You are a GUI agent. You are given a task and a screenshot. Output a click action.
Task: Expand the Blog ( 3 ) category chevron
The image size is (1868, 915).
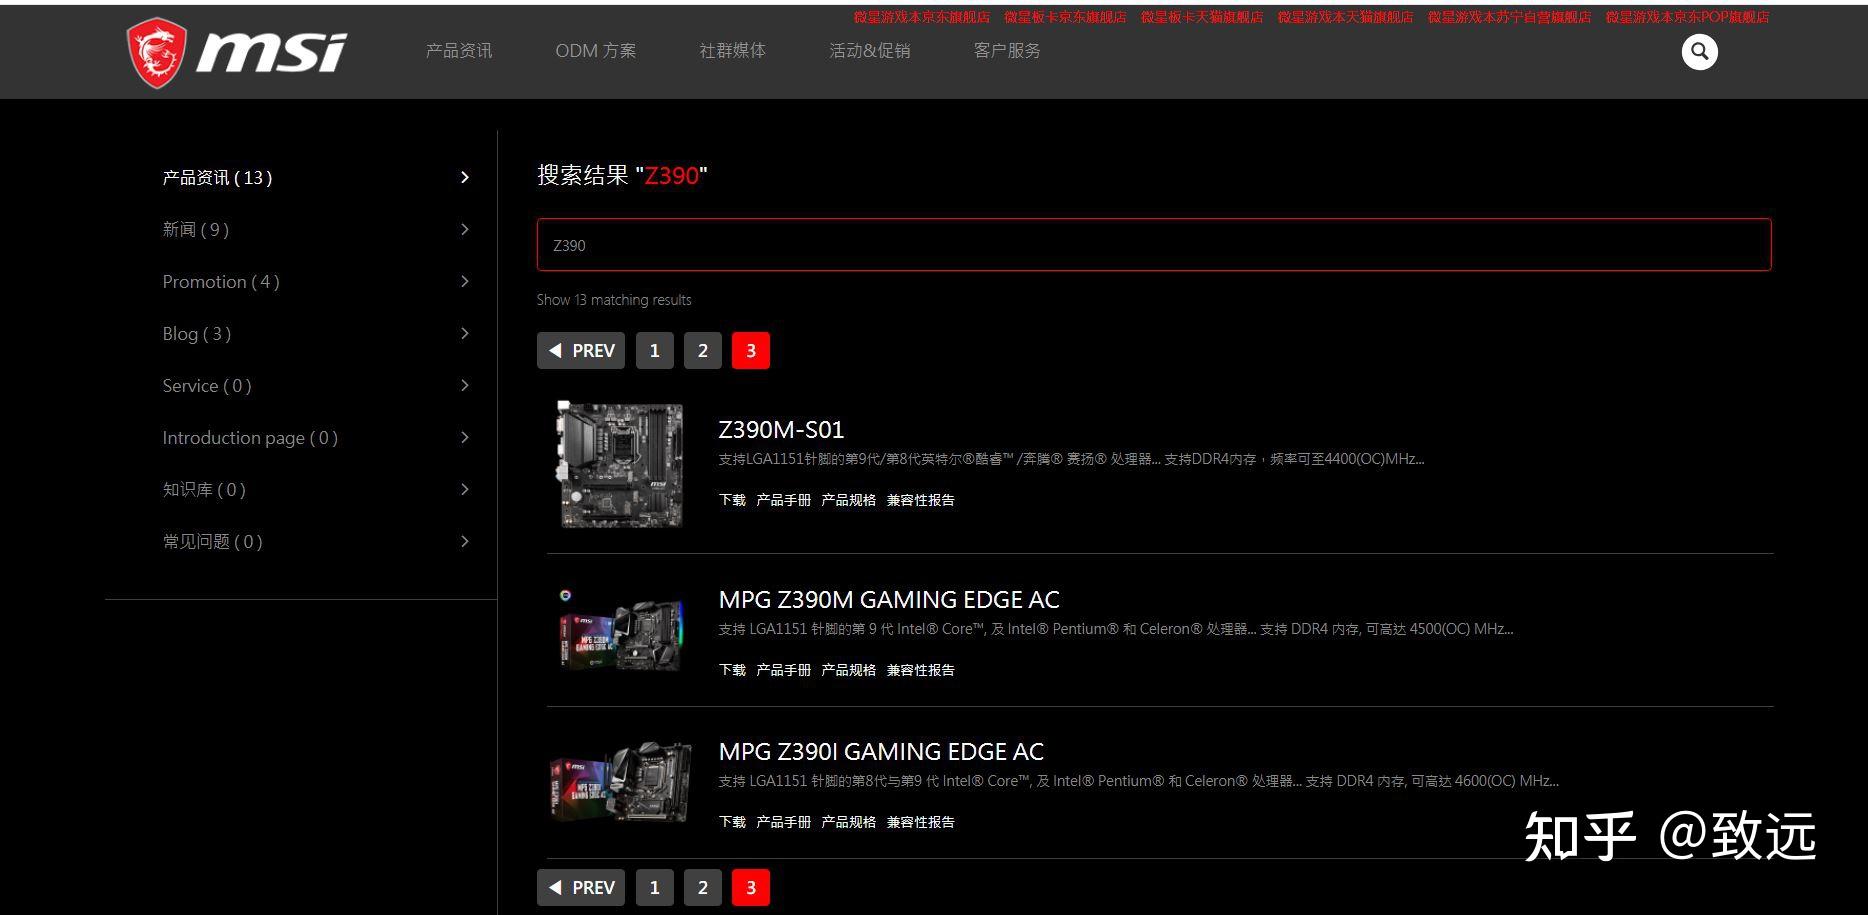pos(464,333)
